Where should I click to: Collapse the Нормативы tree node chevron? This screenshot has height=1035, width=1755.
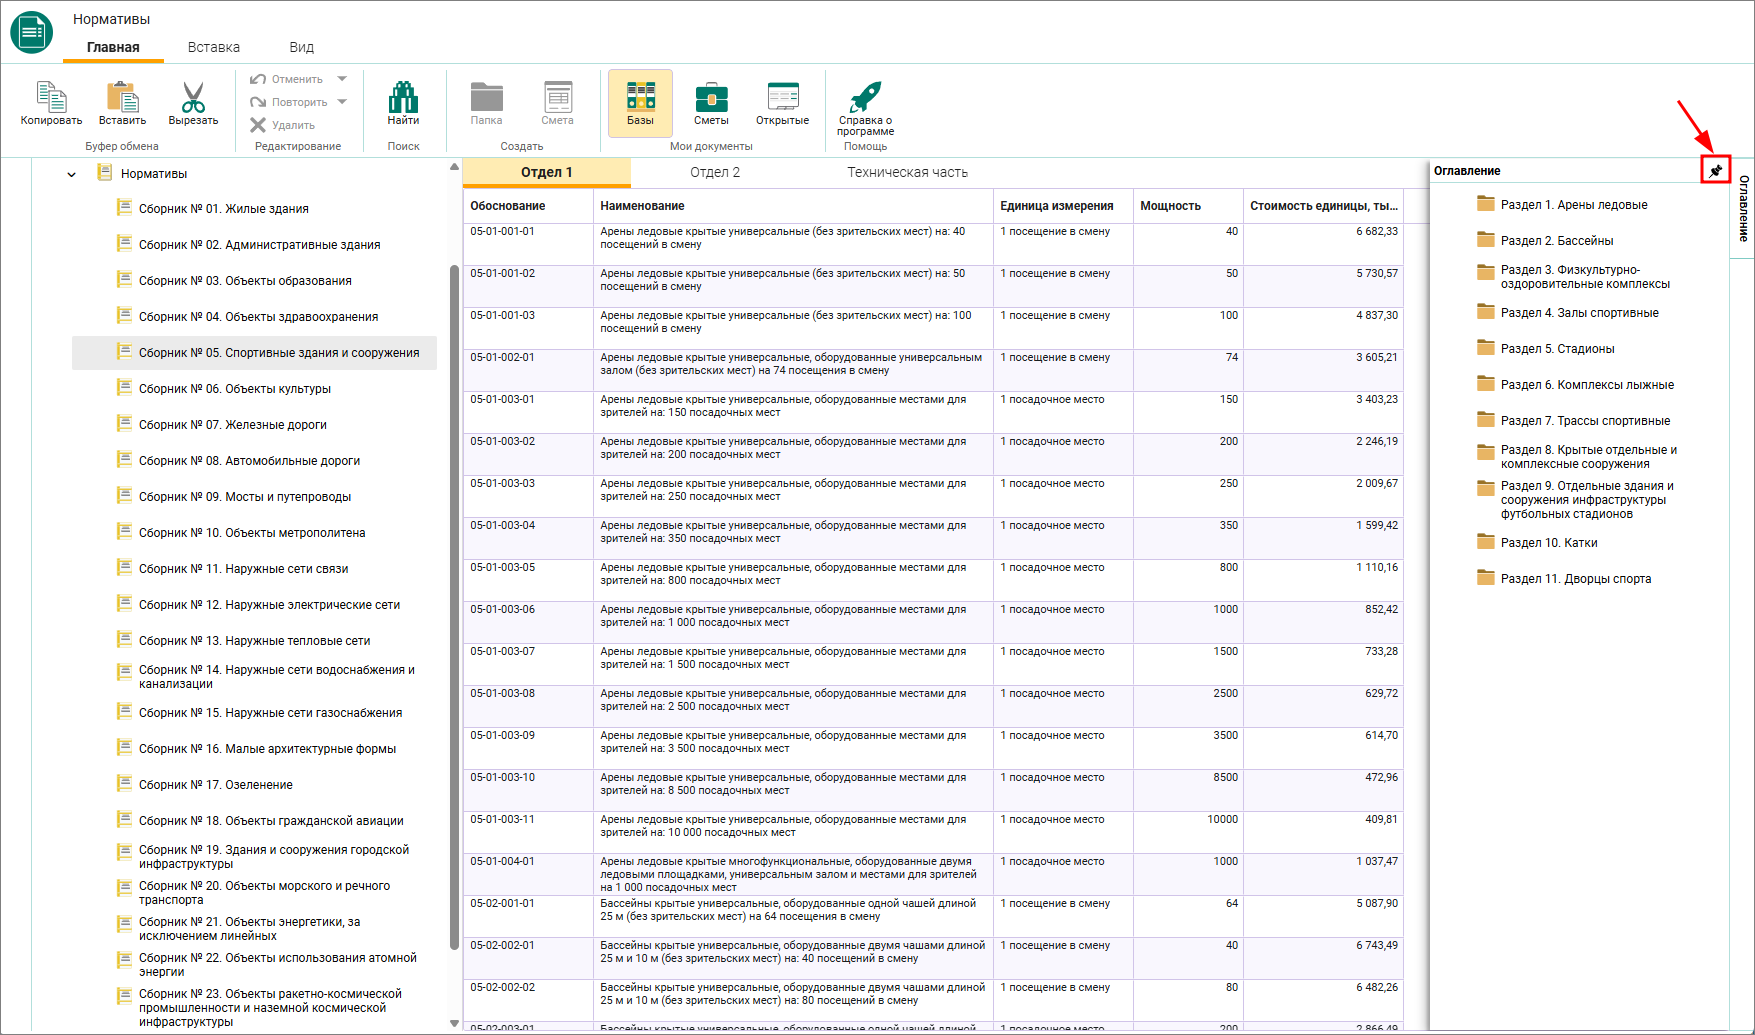(71, 174)
